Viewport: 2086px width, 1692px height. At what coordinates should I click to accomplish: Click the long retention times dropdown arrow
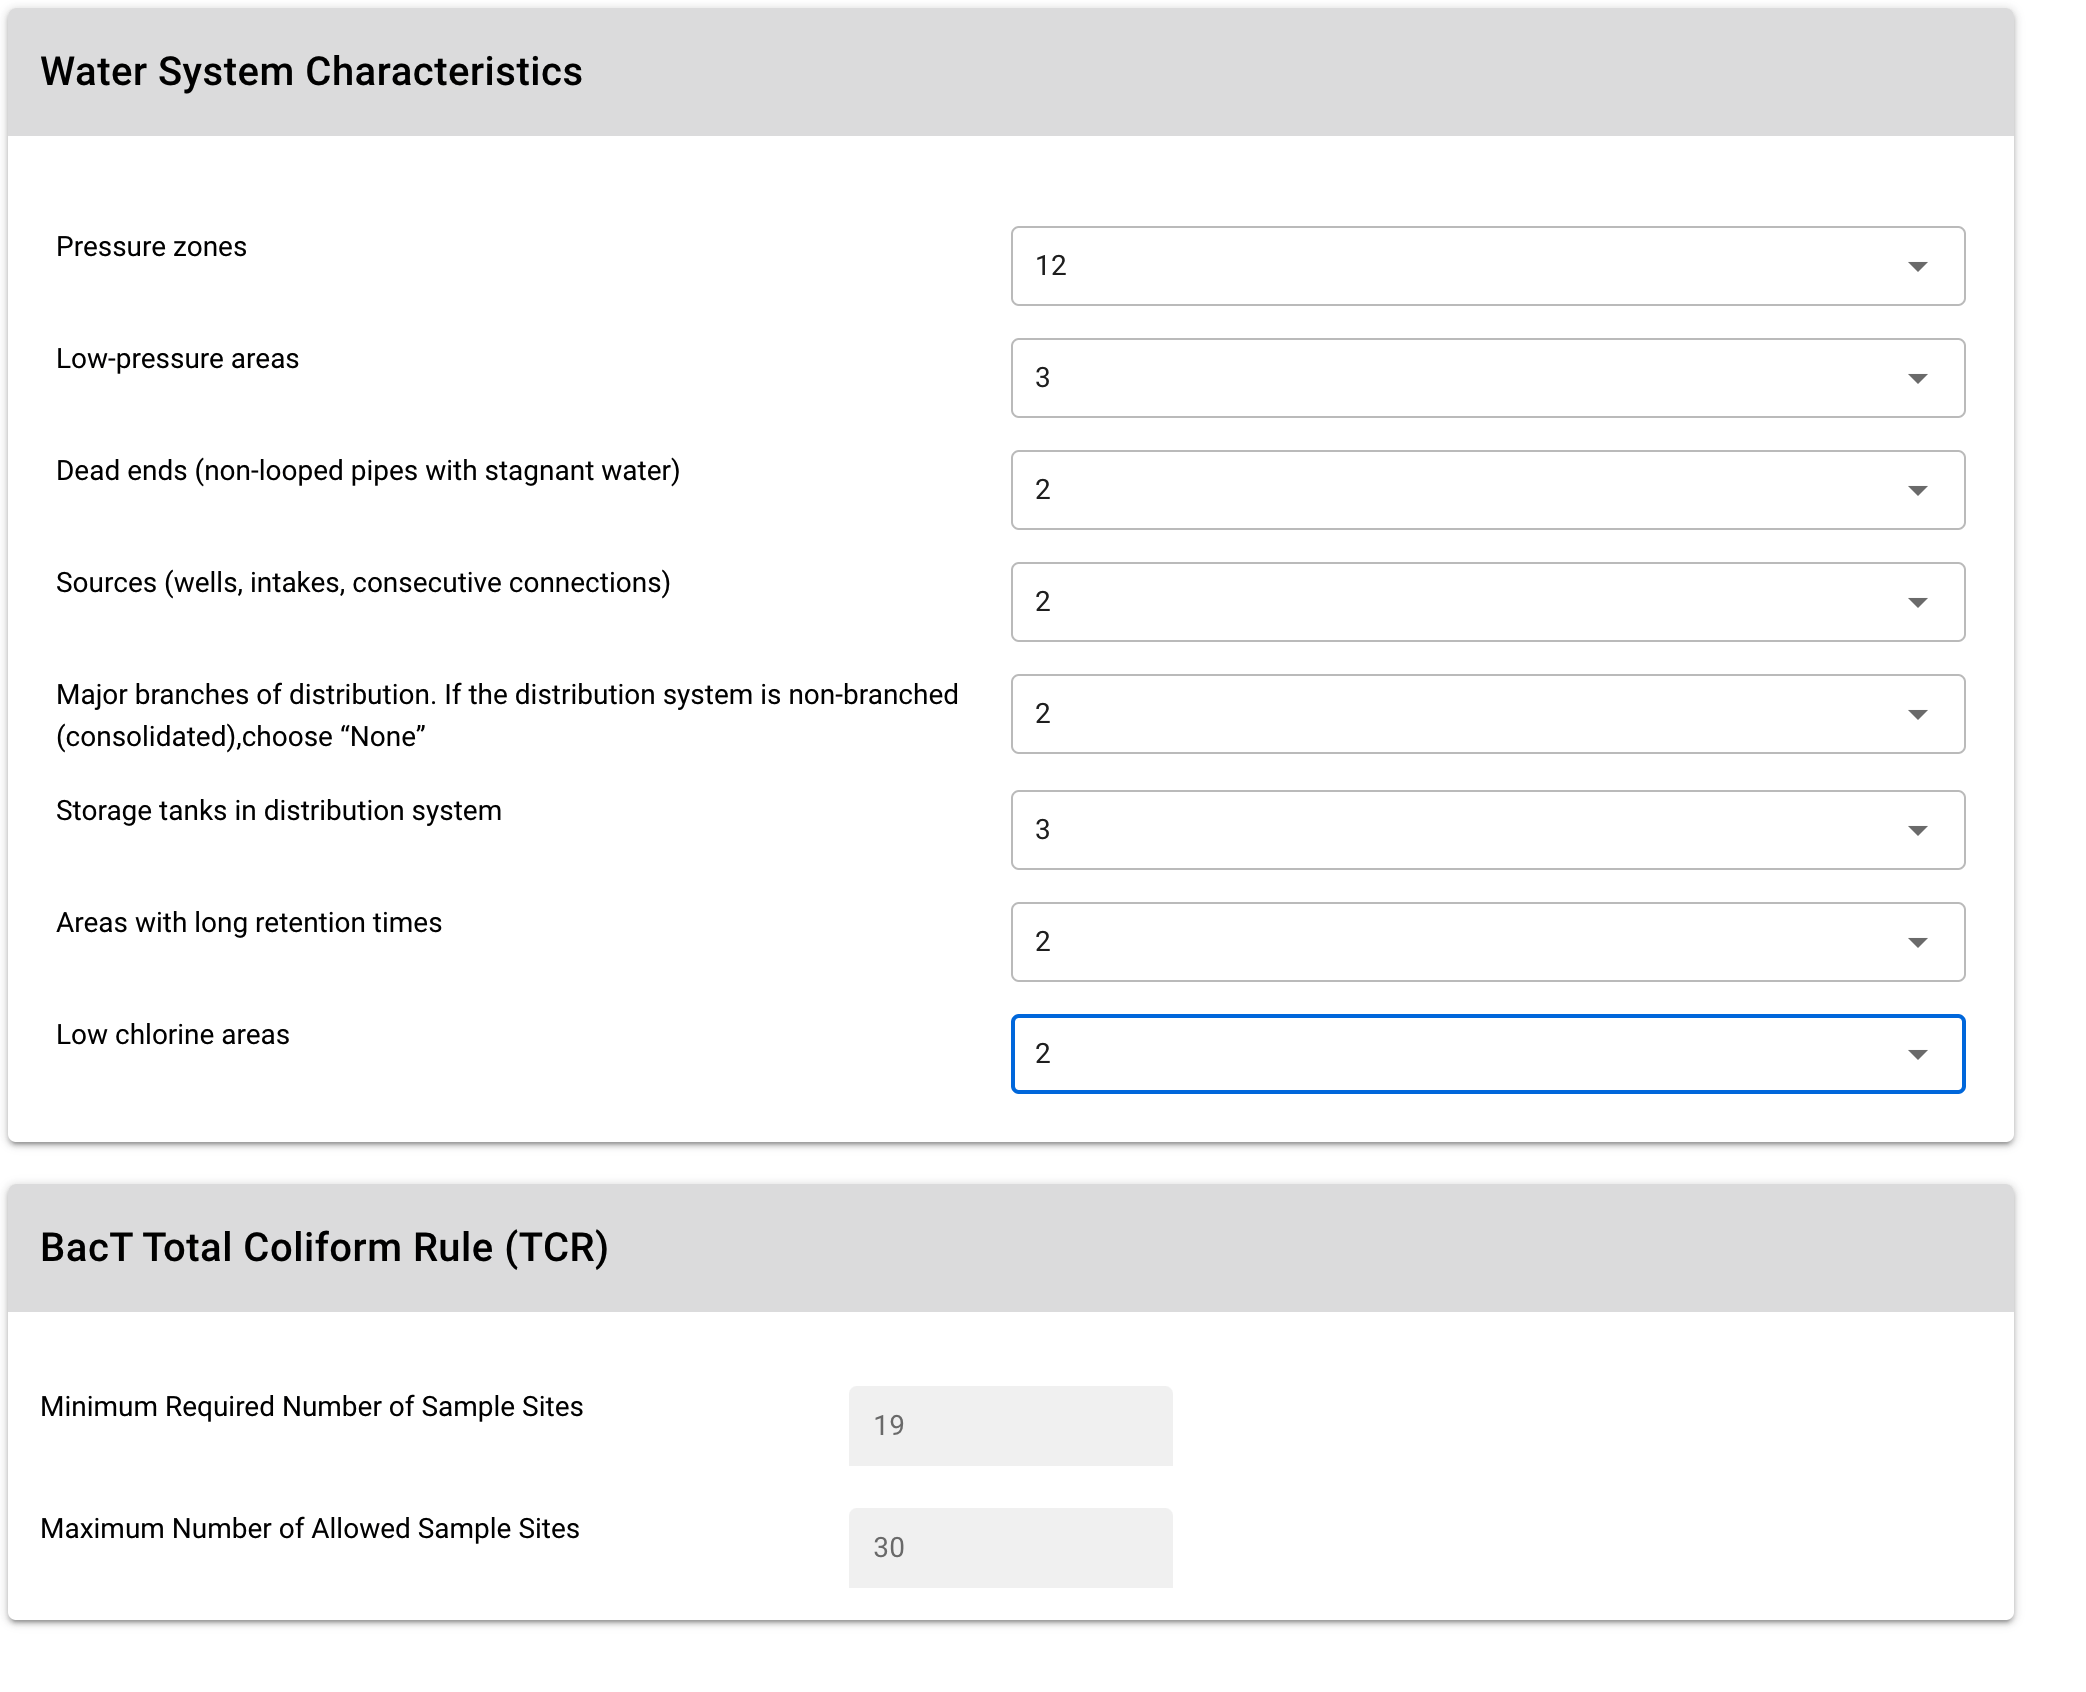coord(1917,943)
